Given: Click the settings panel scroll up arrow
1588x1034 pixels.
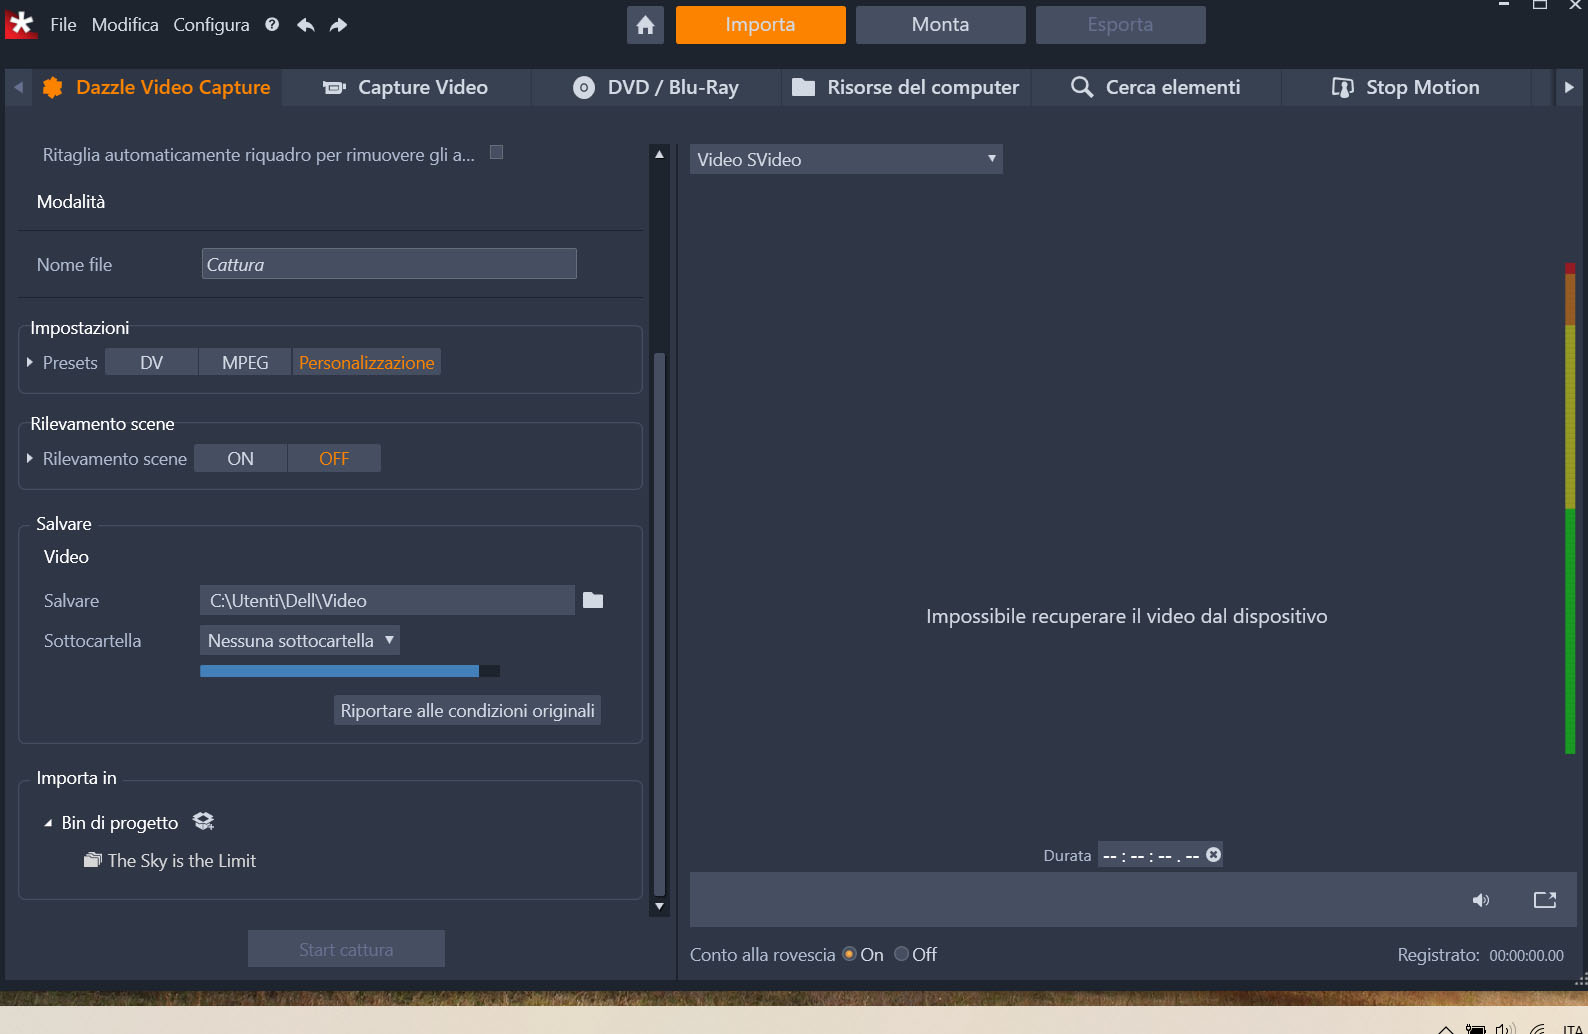Looking at the screenshot, I should coord(659,154).
